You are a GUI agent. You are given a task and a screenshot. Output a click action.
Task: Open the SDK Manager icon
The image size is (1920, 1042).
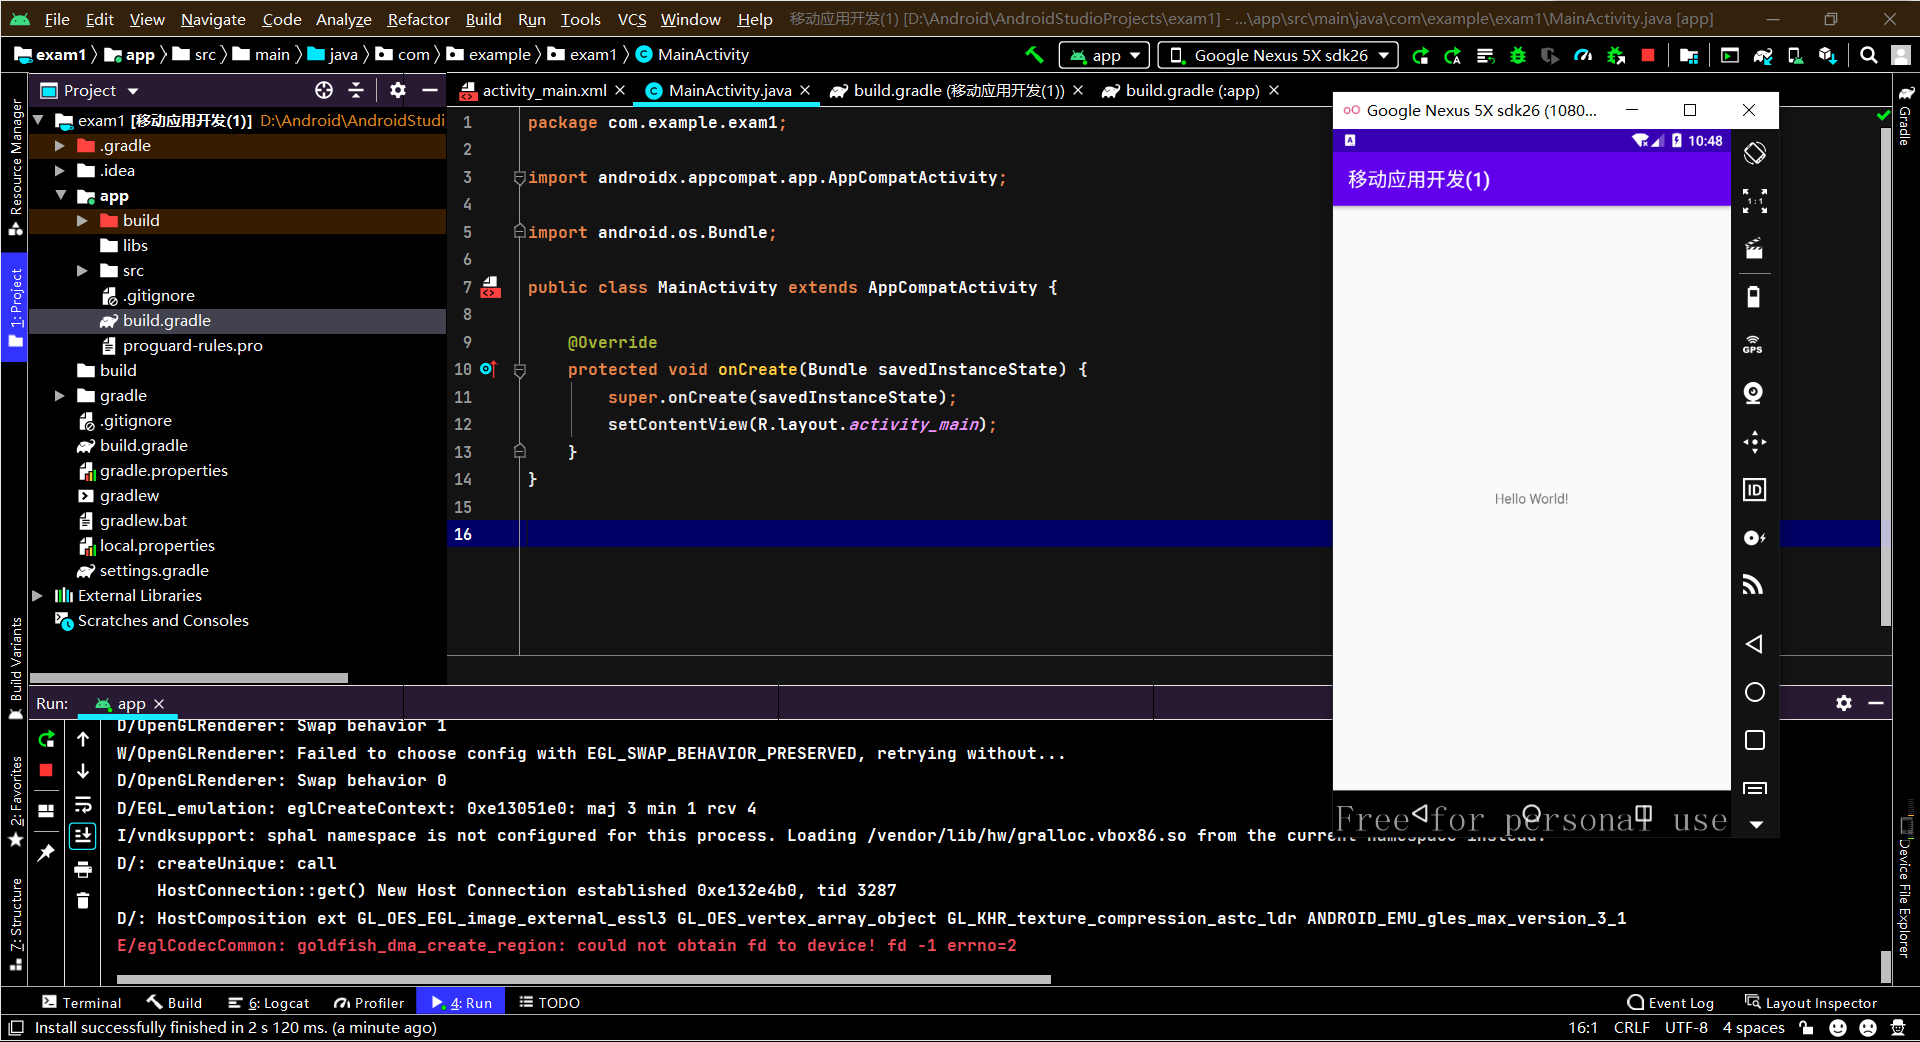(1828, 55)
